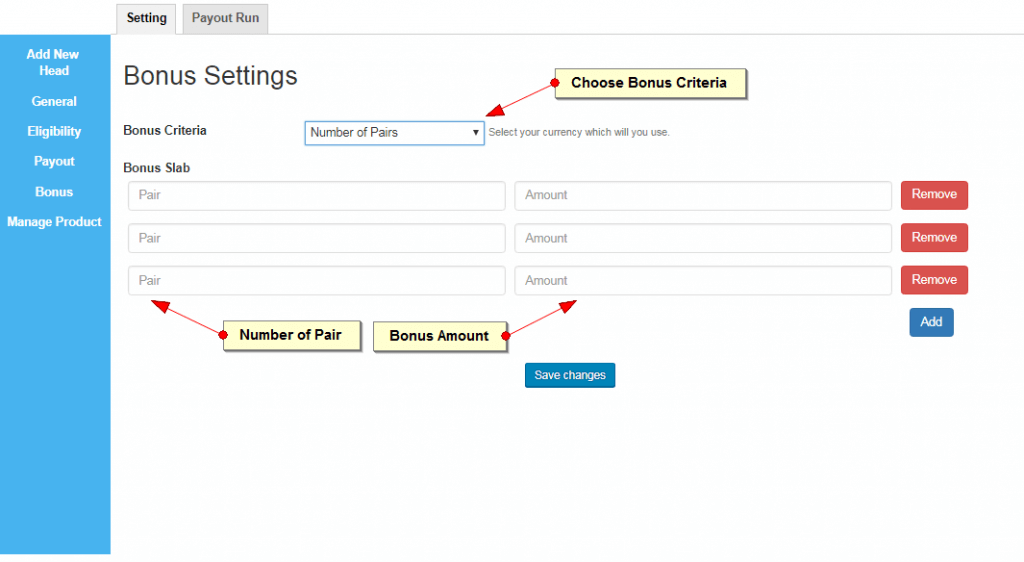The height and width of the screenshot is (562, 1024).
Task: Open Add New Head in sidebar
Action: 54,62
